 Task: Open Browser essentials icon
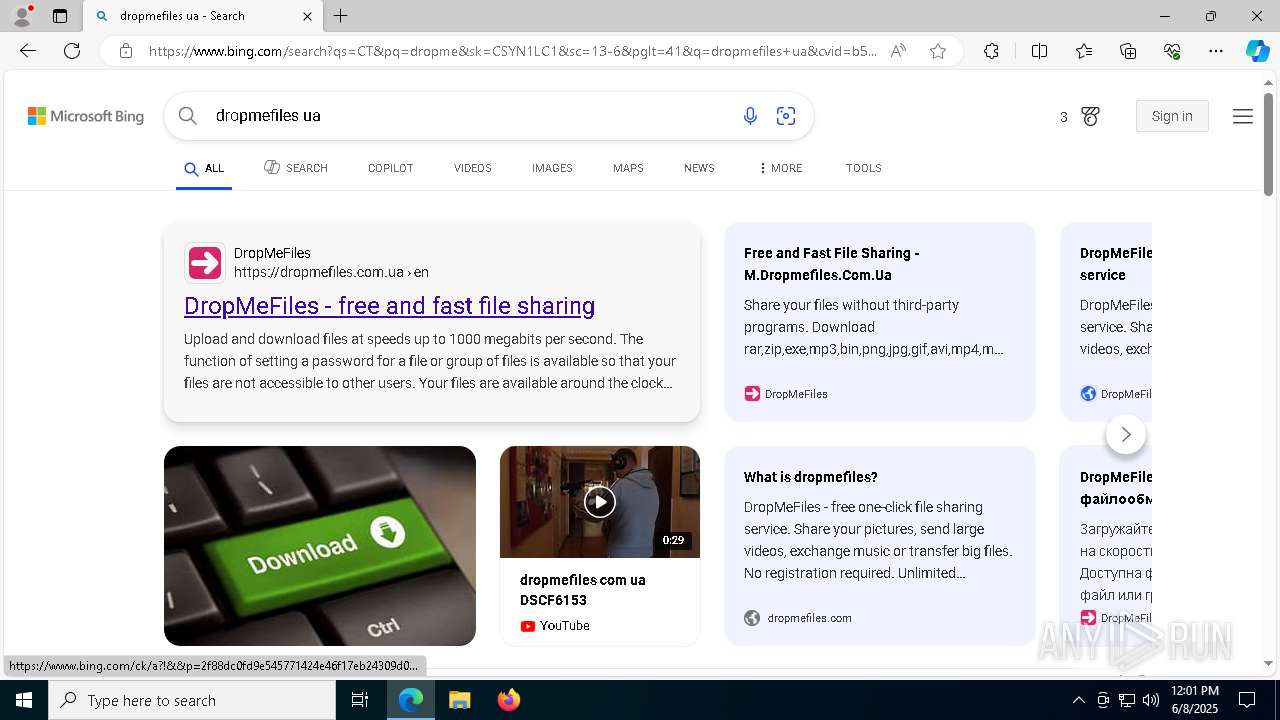1172,51
